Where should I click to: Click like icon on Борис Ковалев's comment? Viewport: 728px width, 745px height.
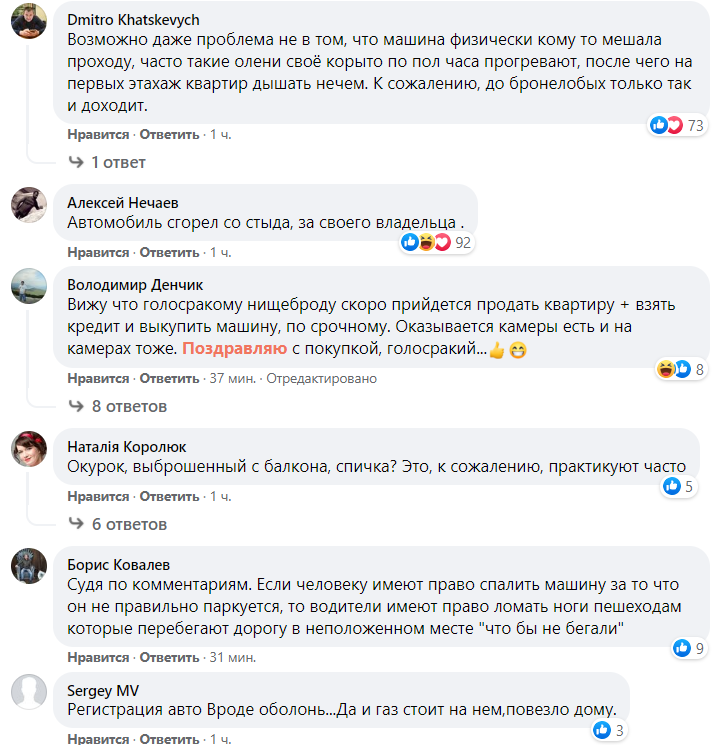tap(682, 648)
